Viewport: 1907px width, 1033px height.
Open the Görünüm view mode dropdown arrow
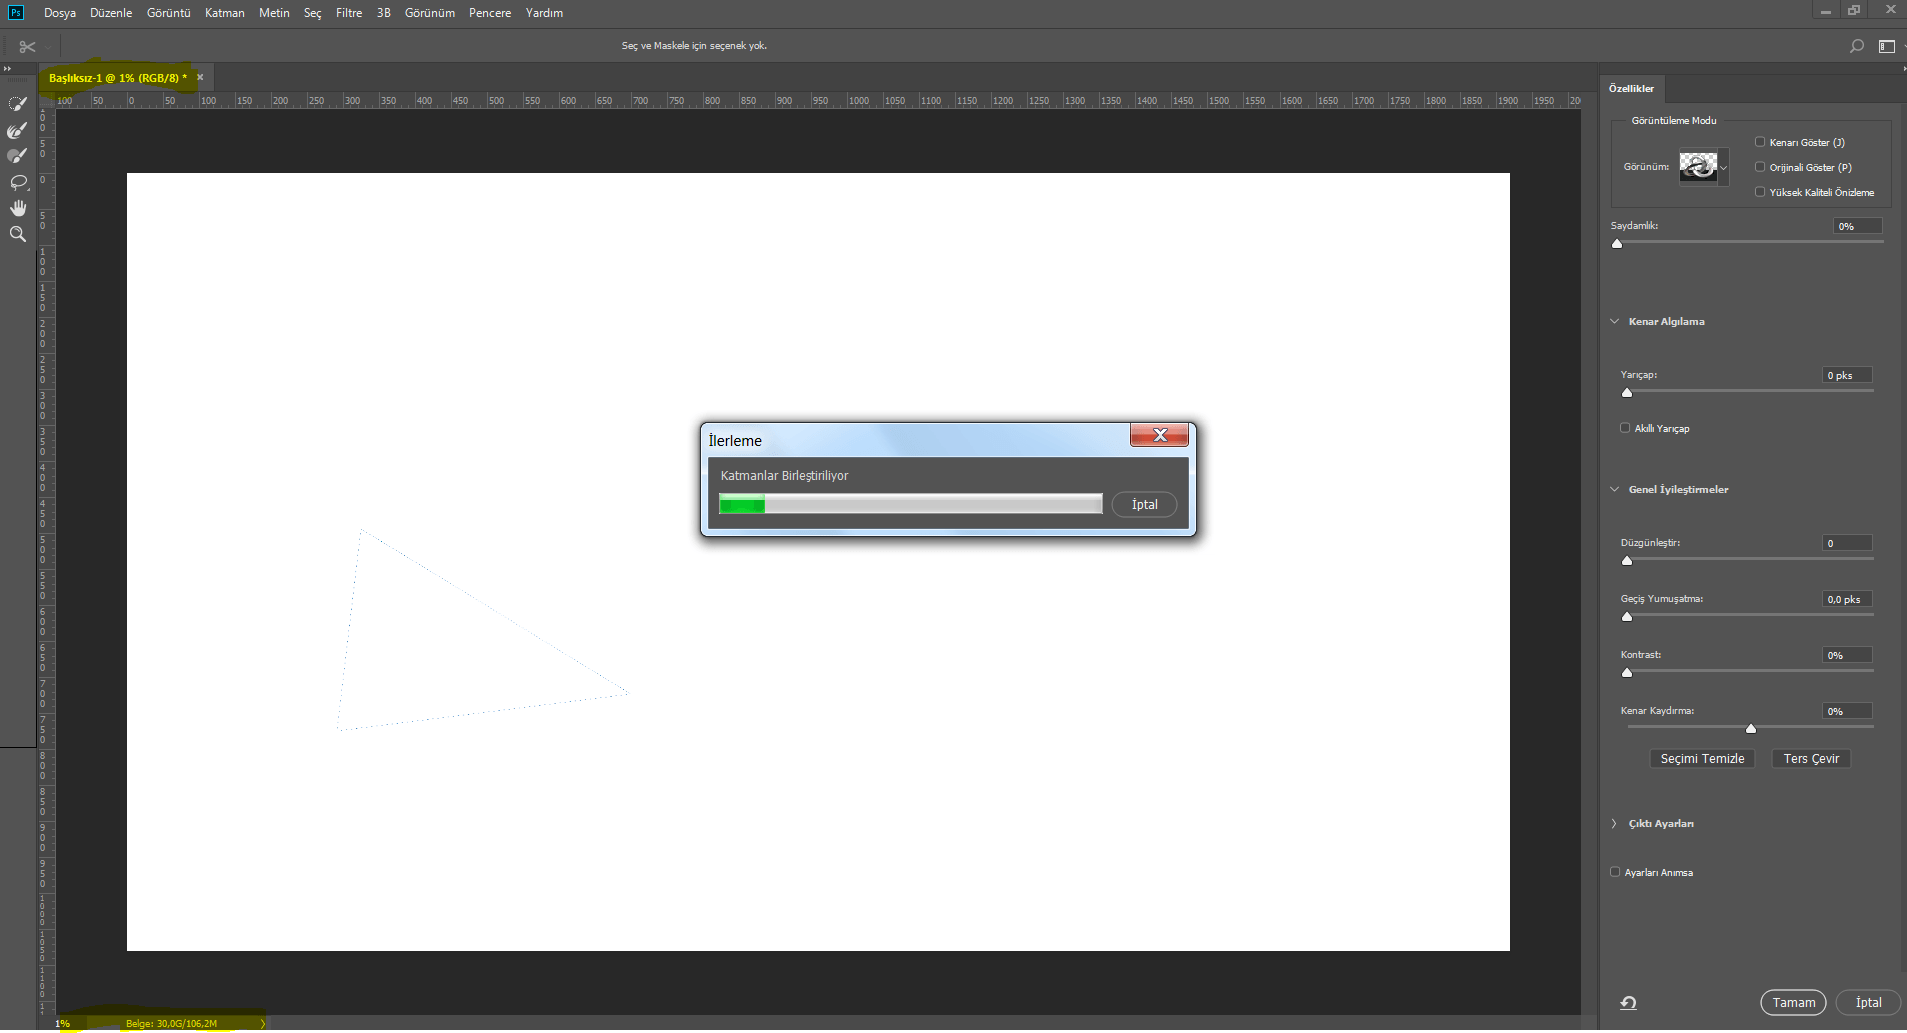tap(1723, 167)
